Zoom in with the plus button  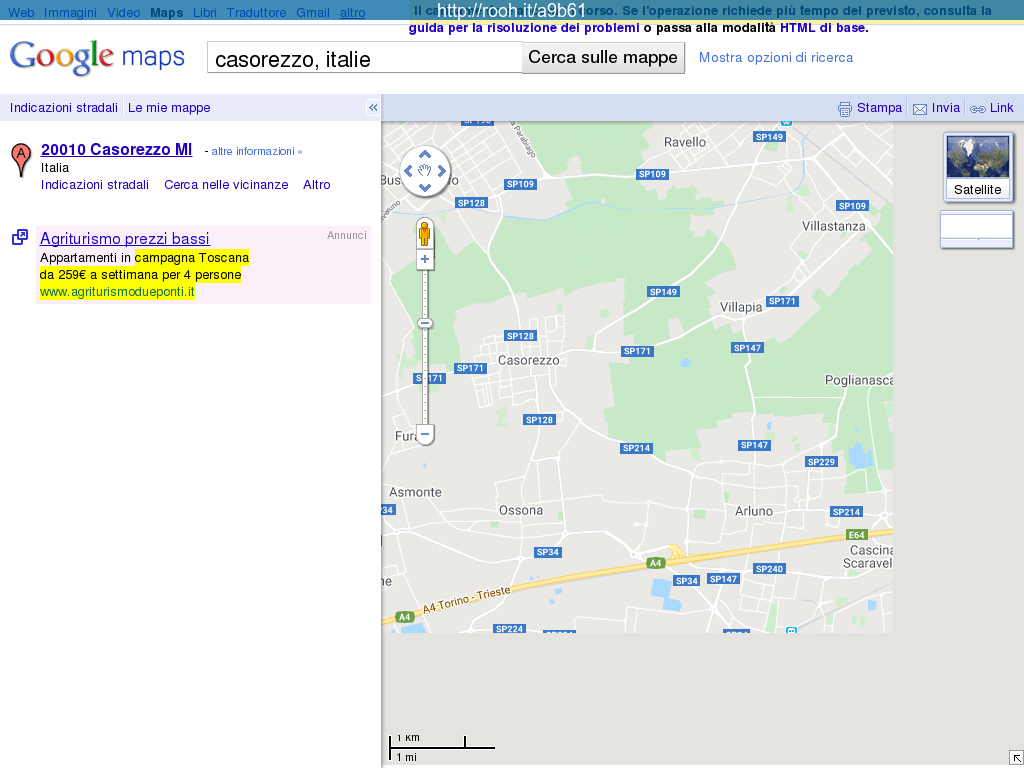tap(425, 259)
